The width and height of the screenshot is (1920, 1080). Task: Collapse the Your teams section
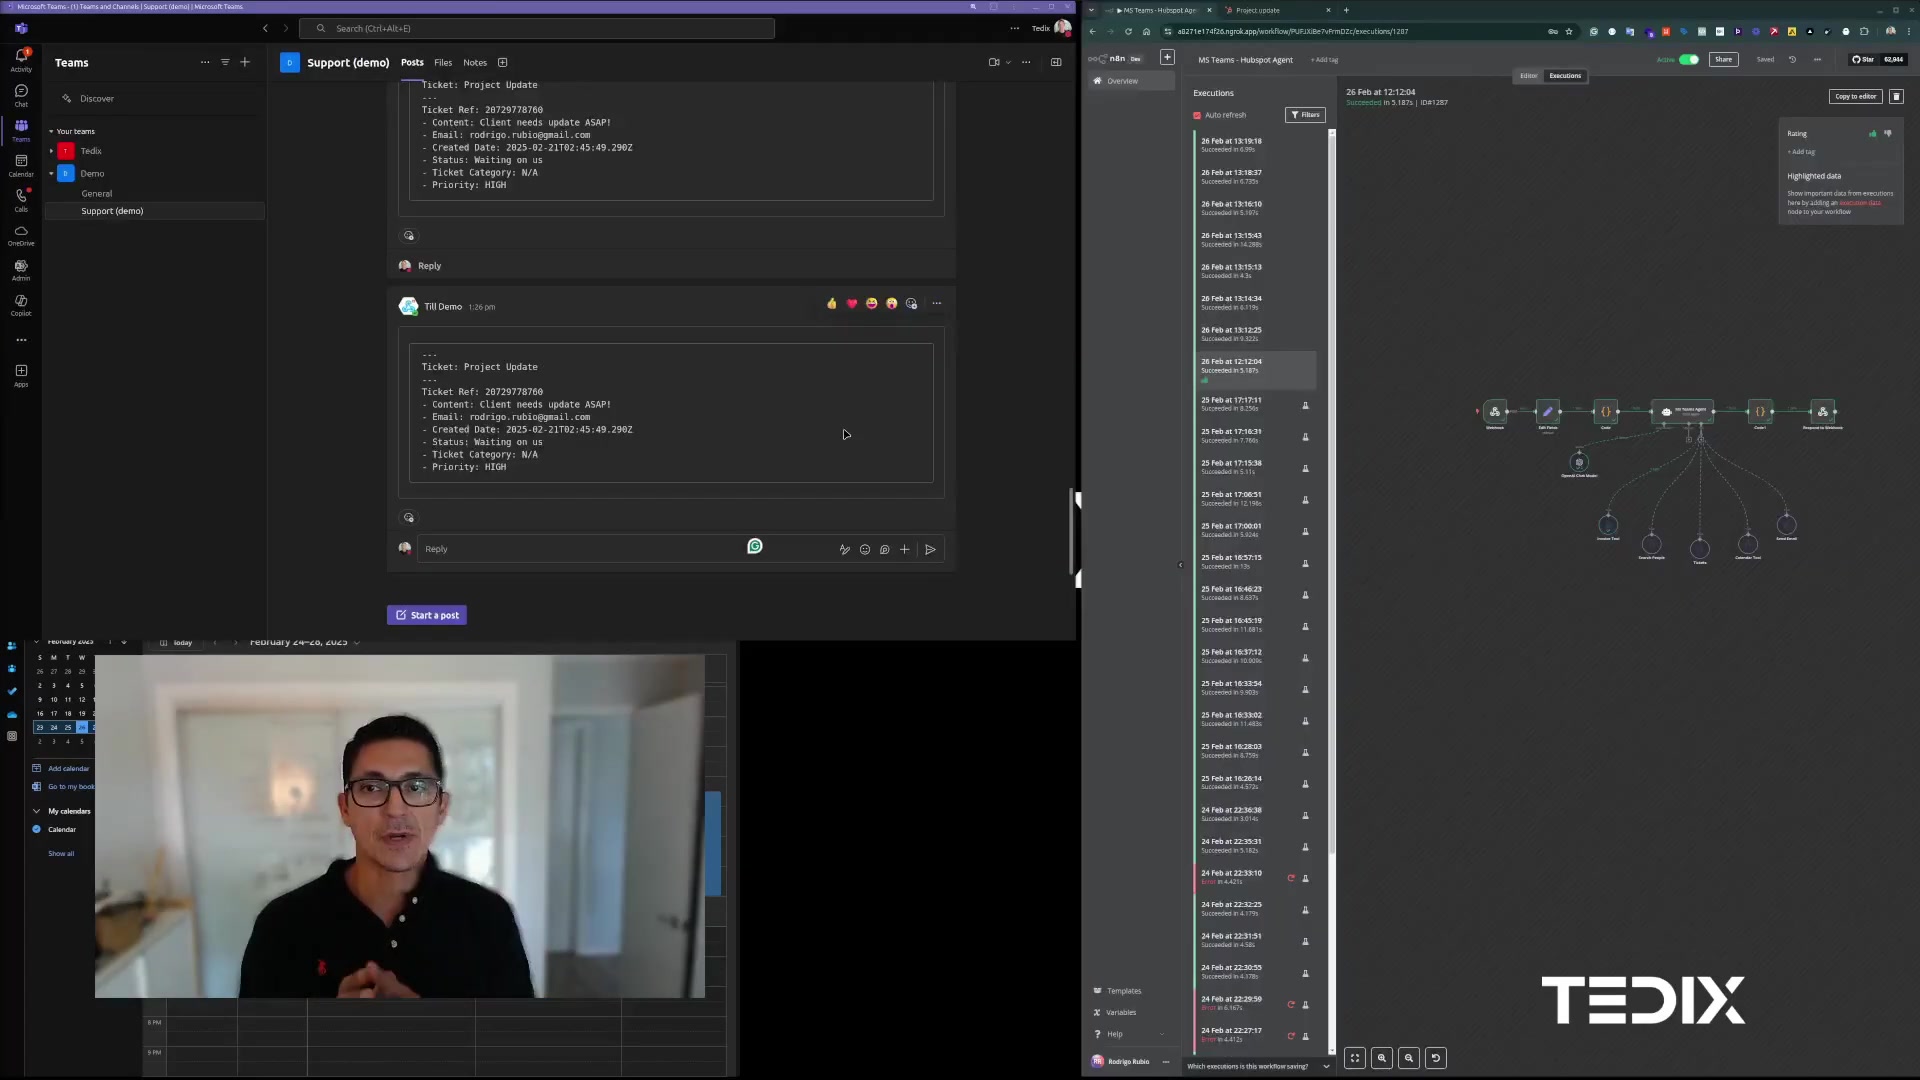pos(51,131)
